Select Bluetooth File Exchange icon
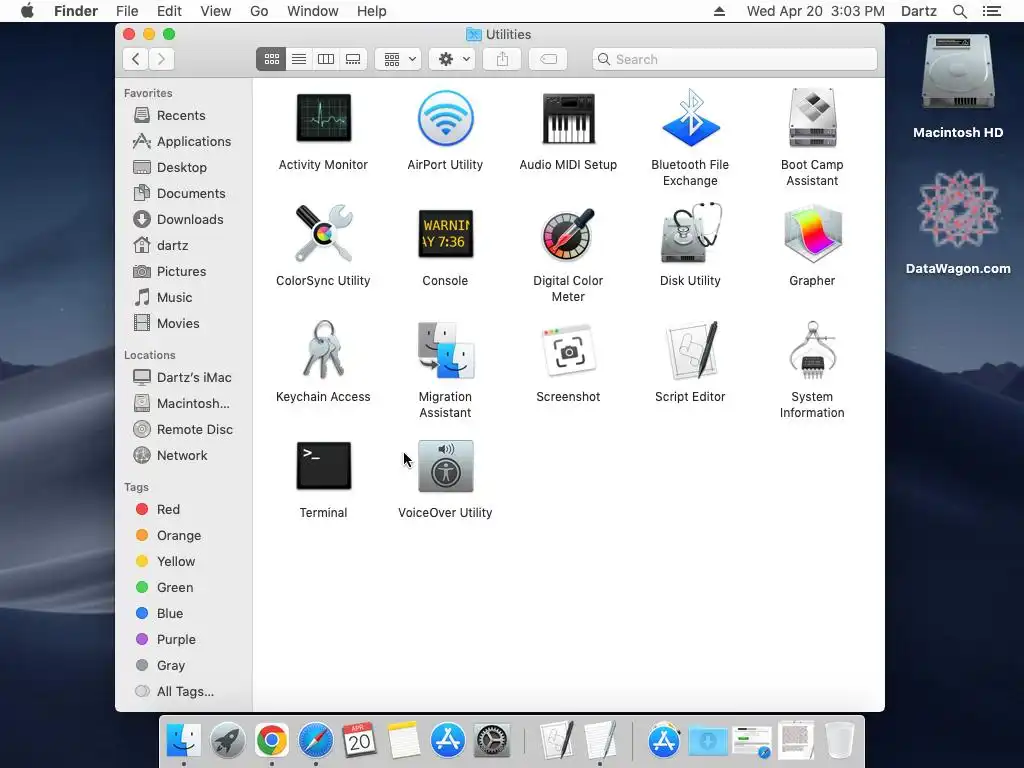The width and height of the screenshot is (1024, 768). pyautogui.click(x=690, y=118)
